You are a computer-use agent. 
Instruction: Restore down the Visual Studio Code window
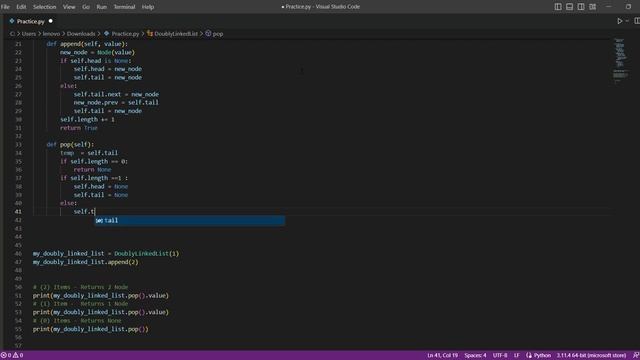pos(629,7)
